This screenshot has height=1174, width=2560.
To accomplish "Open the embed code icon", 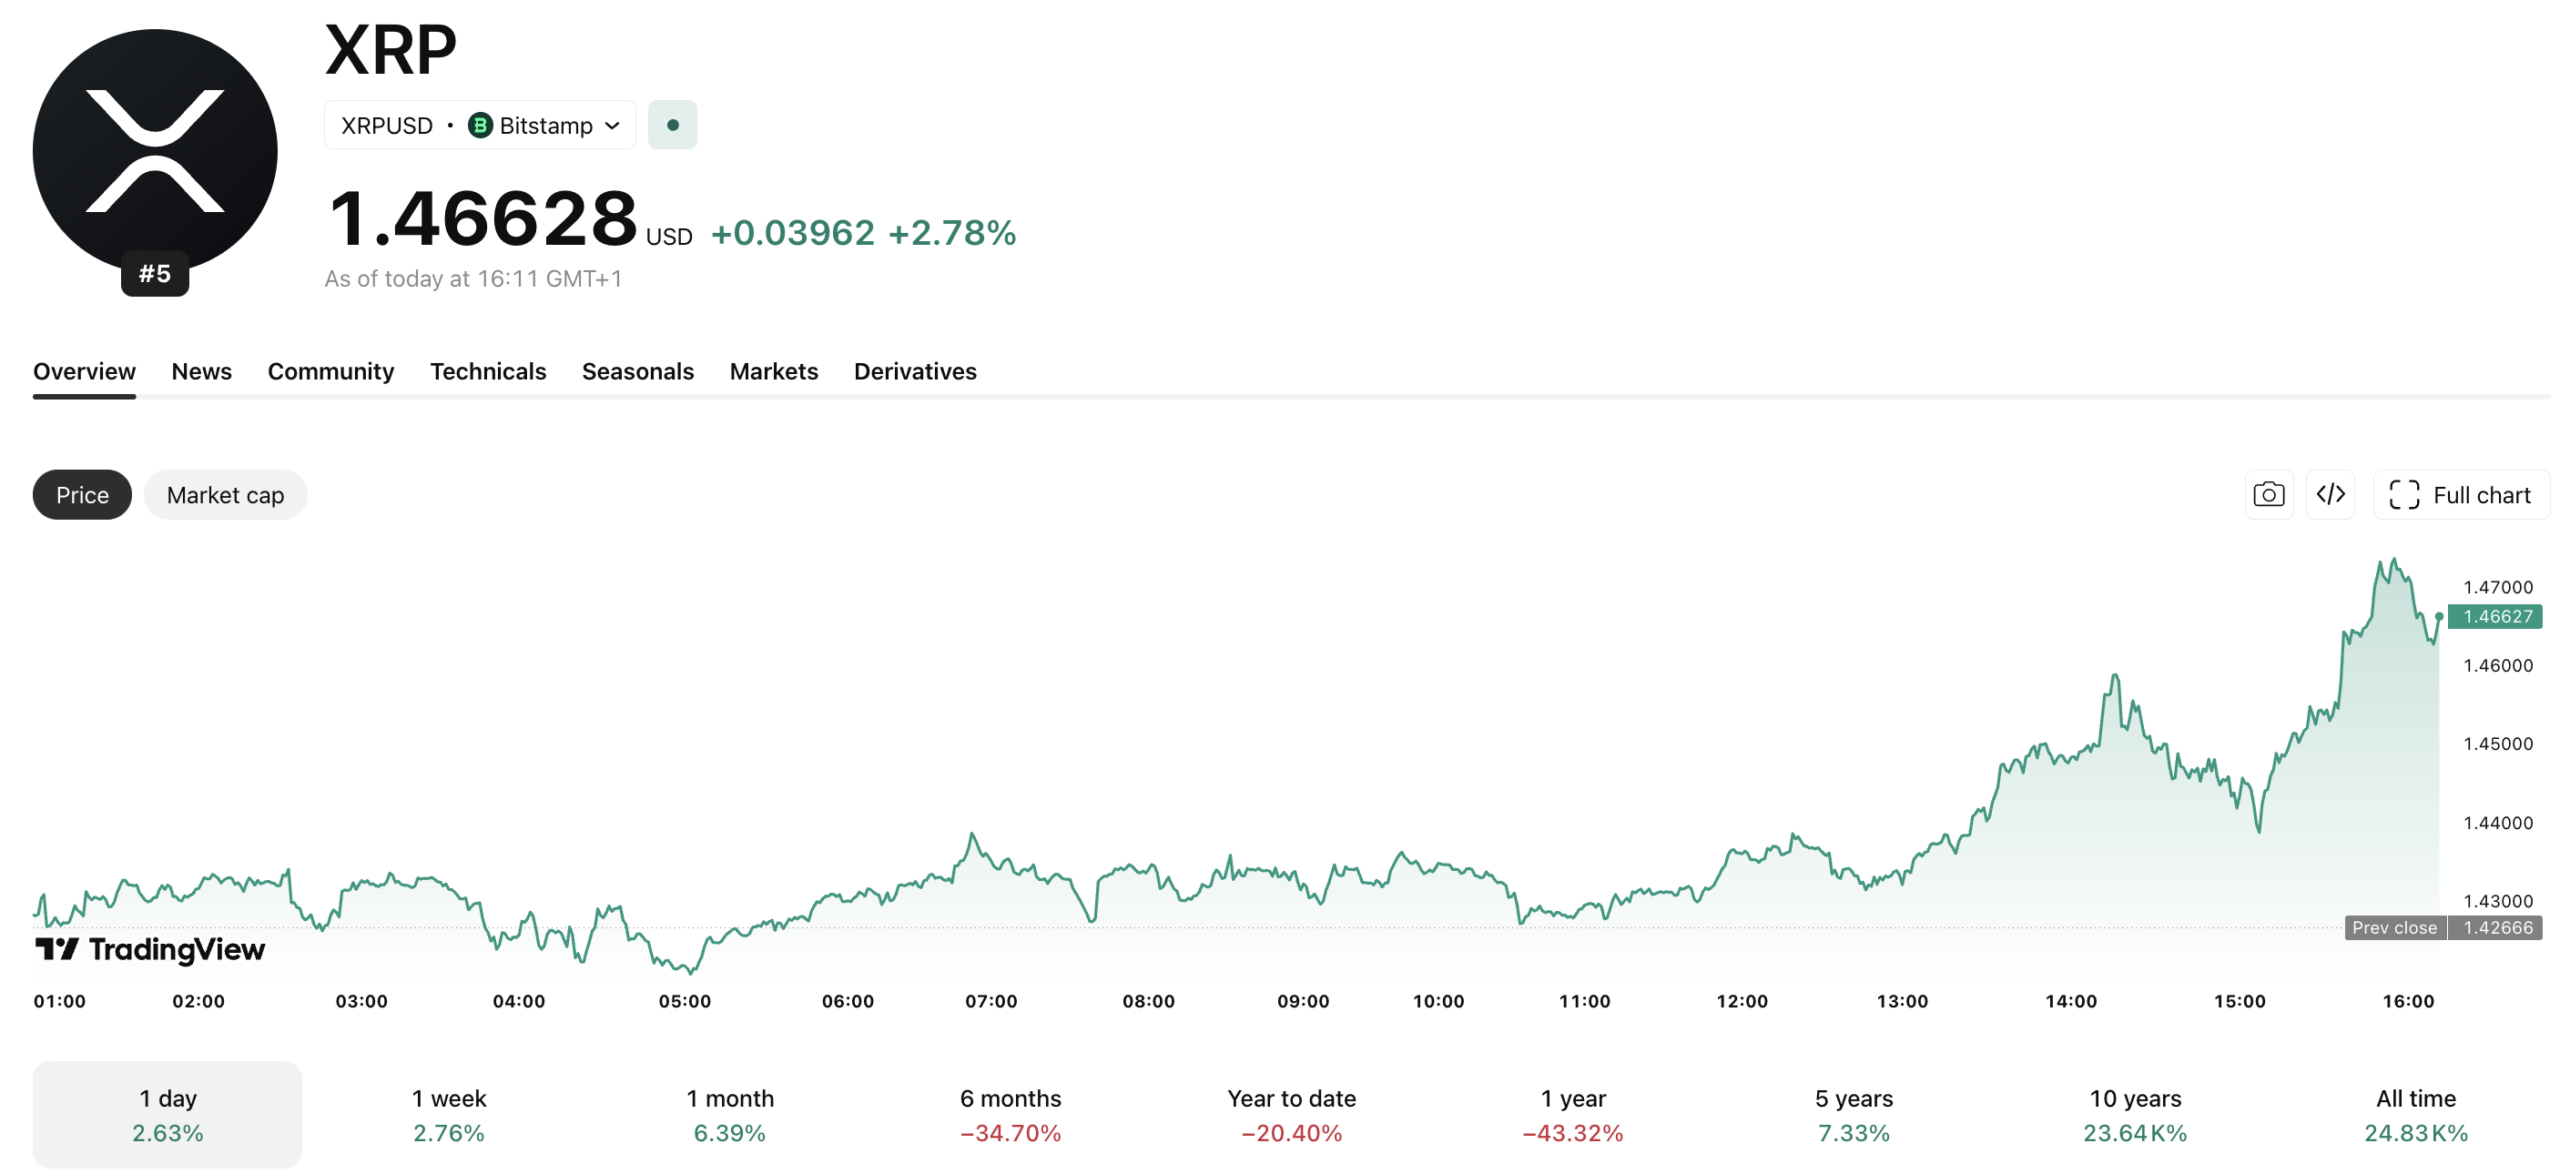I will (2330, 495).
